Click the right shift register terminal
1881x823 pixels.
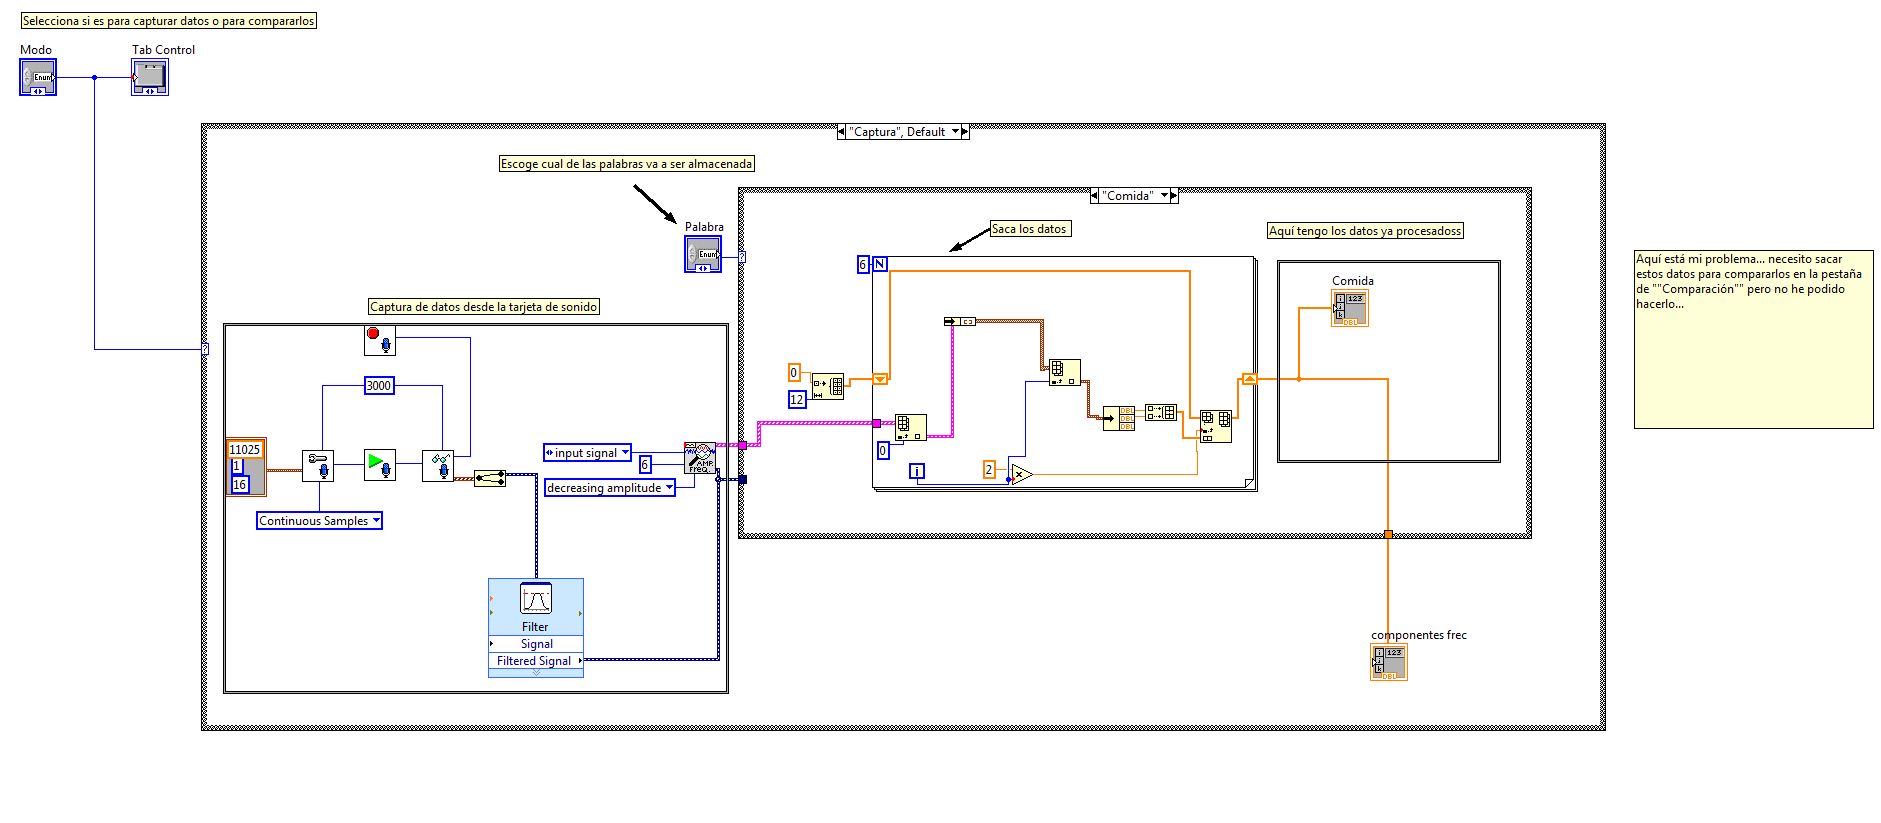coord(1249,379)
